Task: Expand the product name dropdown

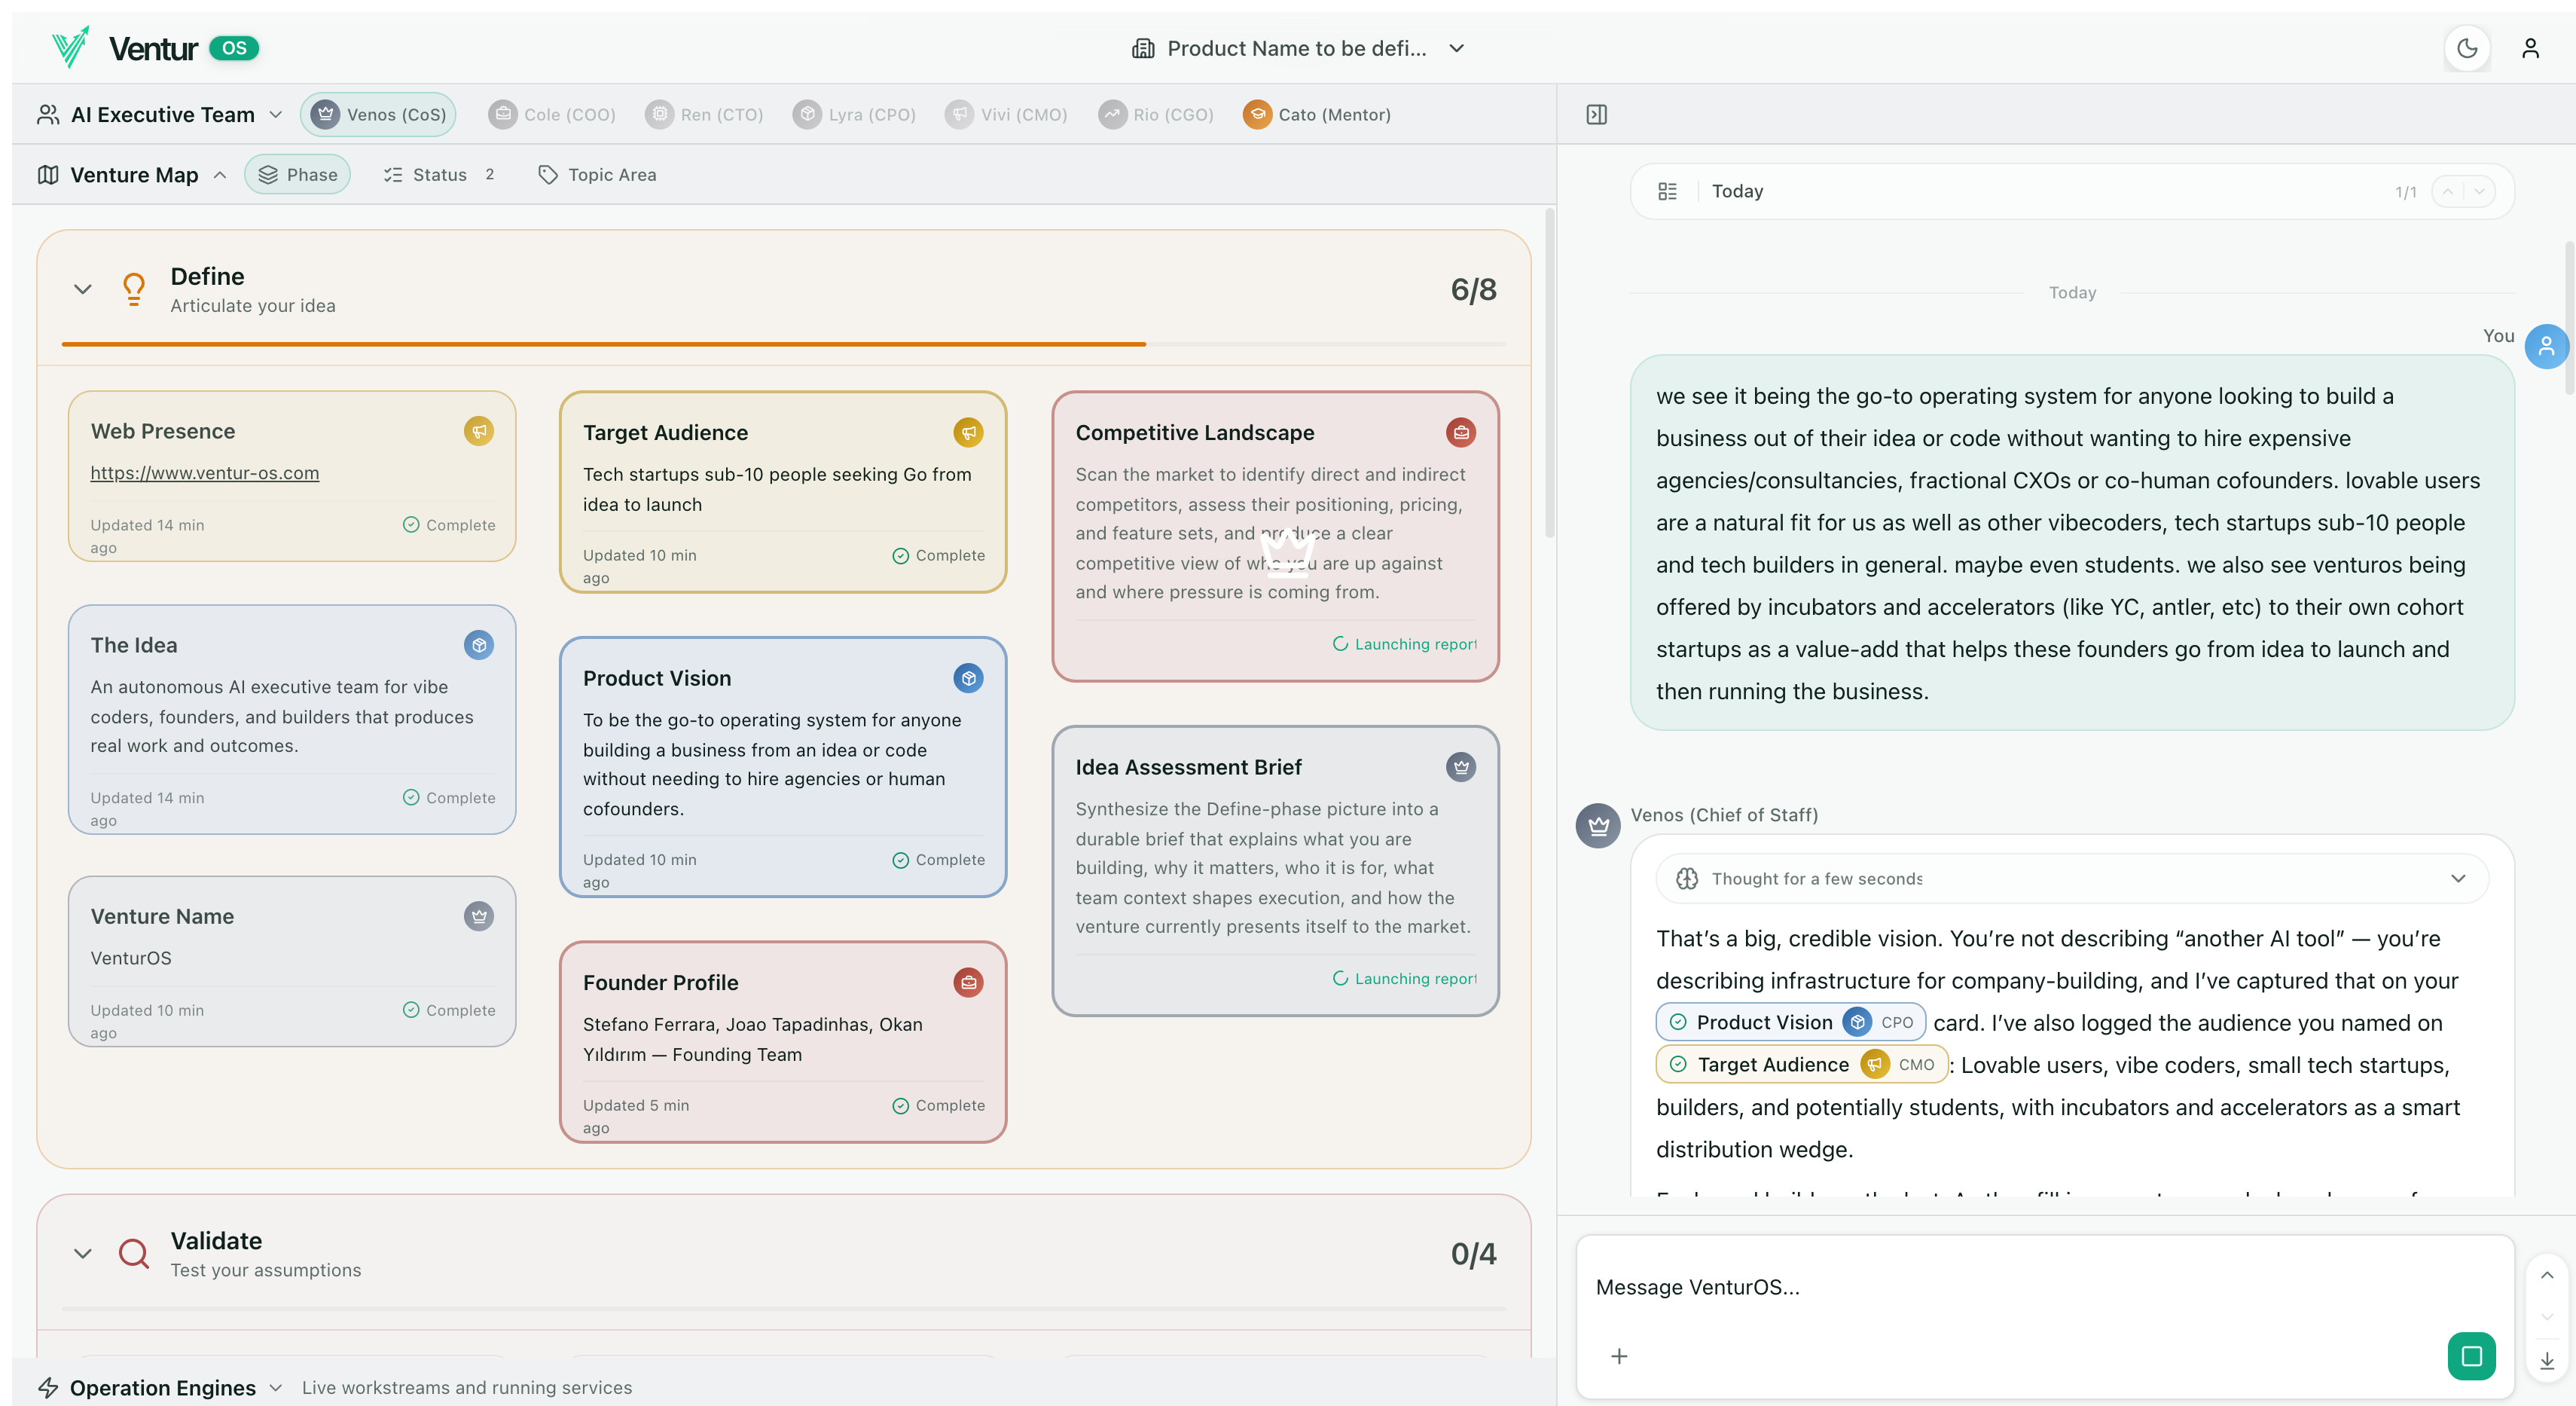Action: click(x=1456, y=48)
